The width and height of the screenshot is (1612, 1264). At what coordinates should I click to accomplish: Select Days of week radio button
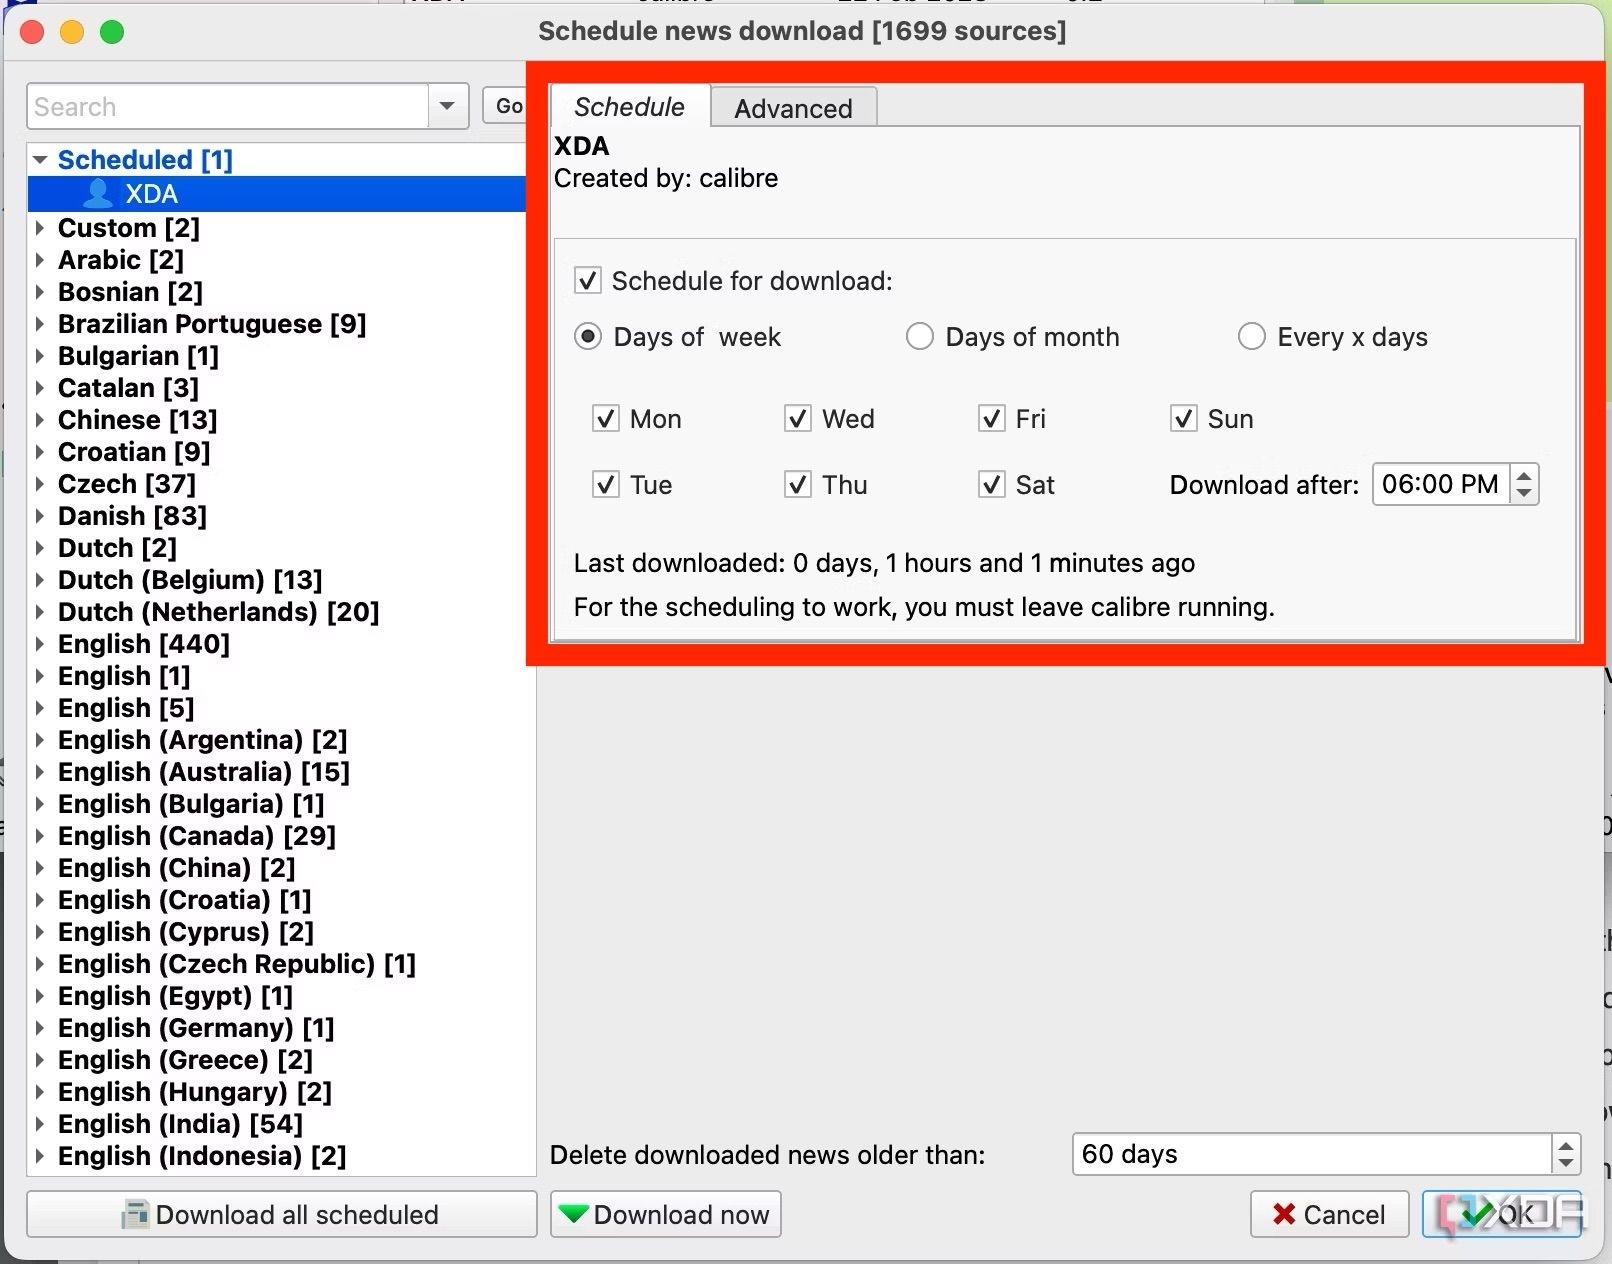[588, 336]
